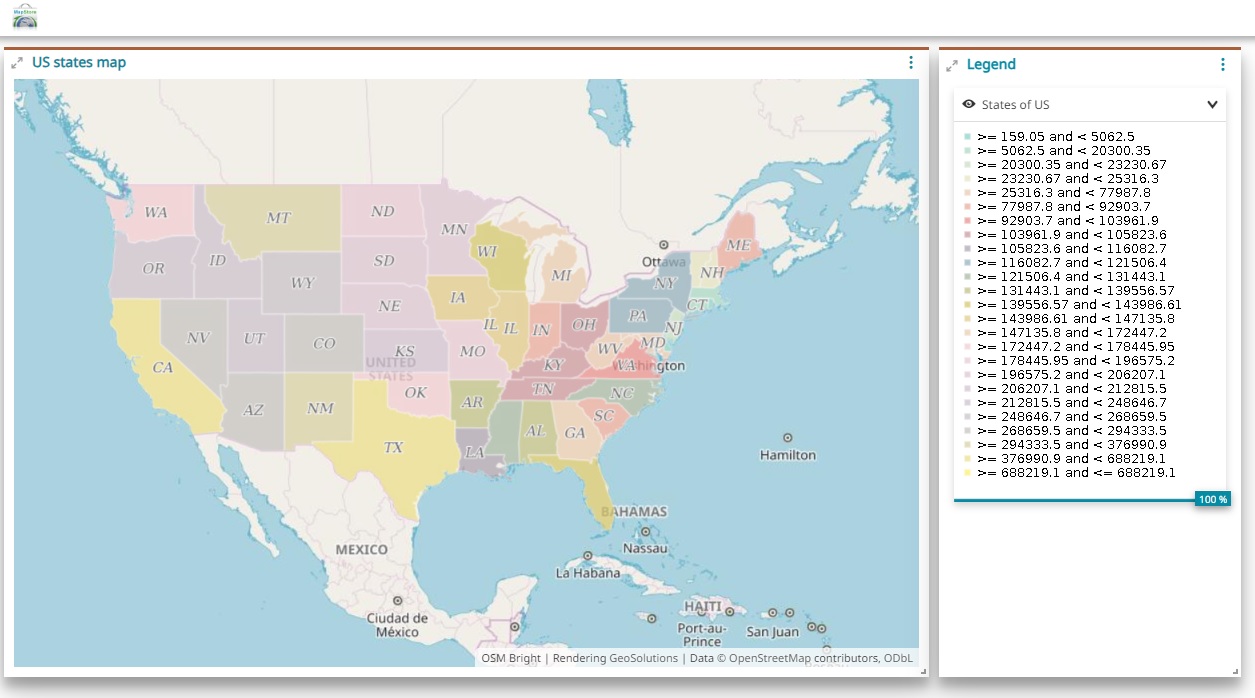Maximize the US states map widget

pyautogui.click(x=17, y=63)
